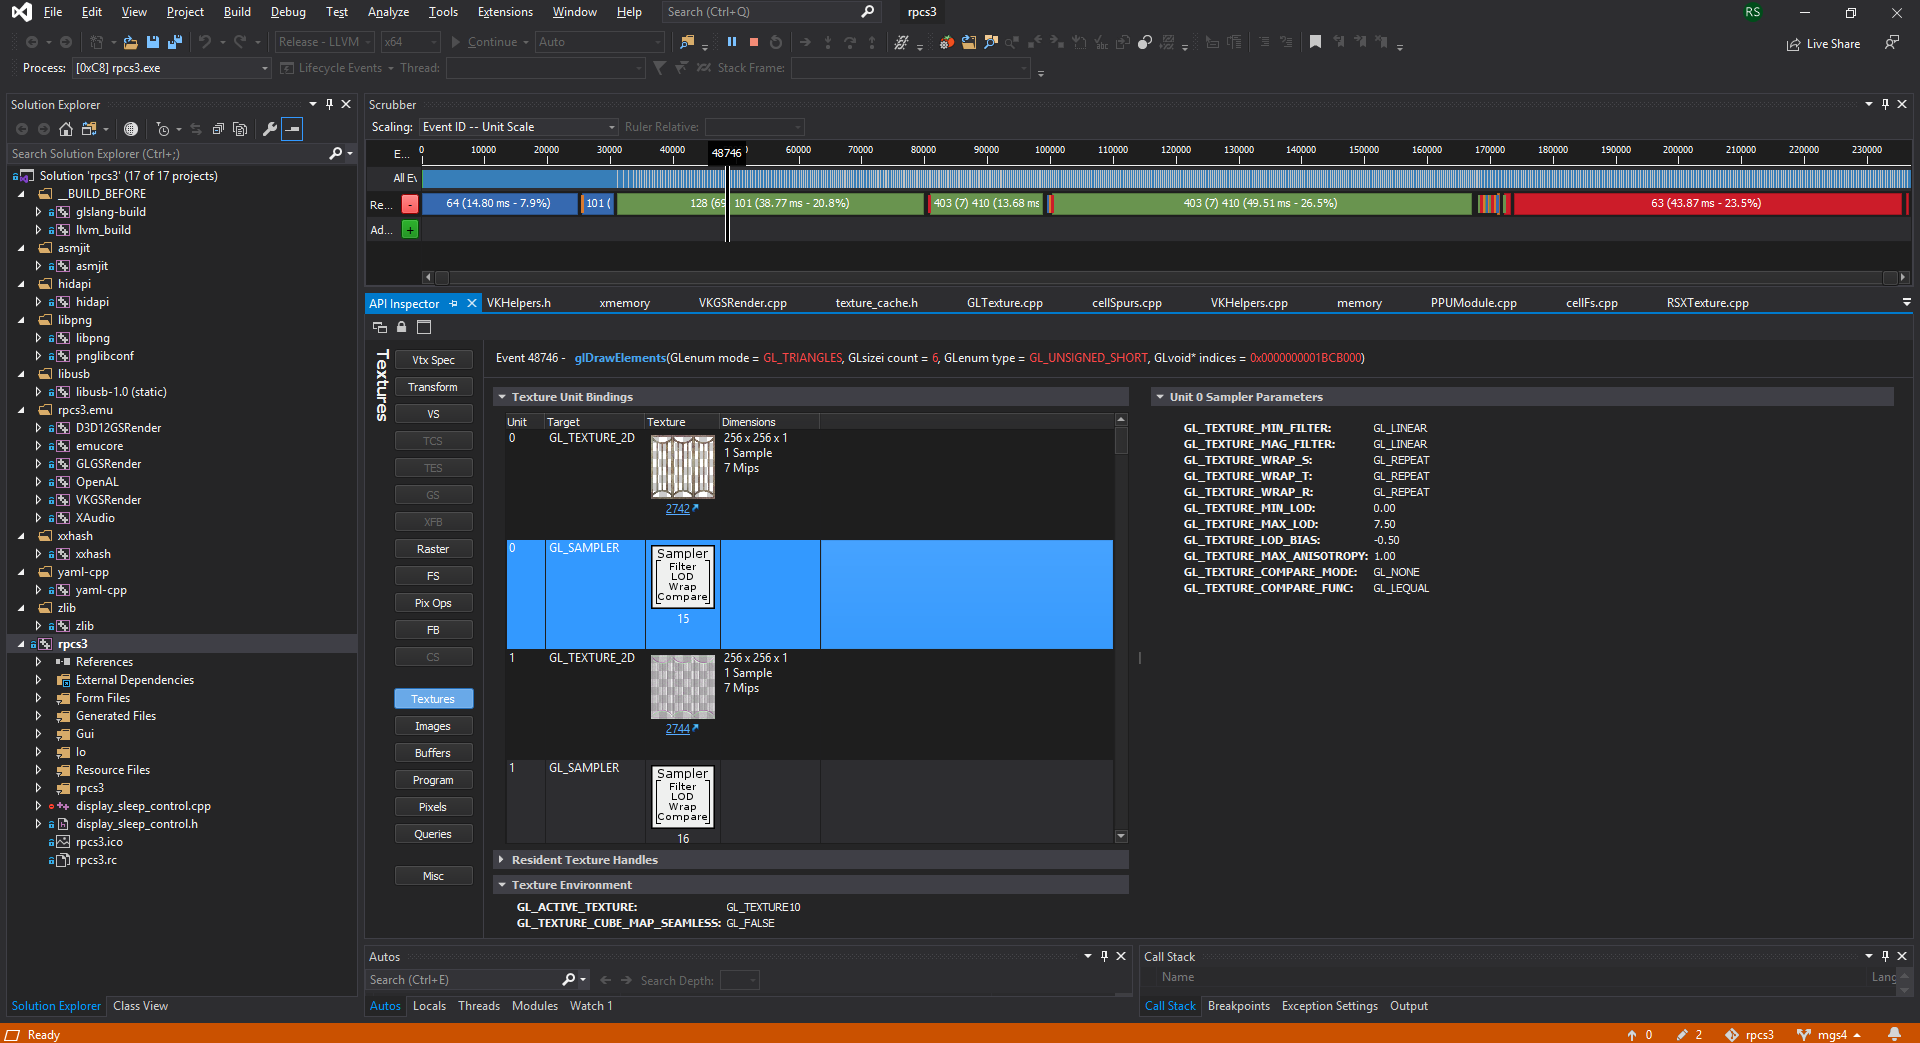The width and height of the screenshot is (1920, 1043).
Task: Click the red minus Remove row button
Action: coord(410,204)
